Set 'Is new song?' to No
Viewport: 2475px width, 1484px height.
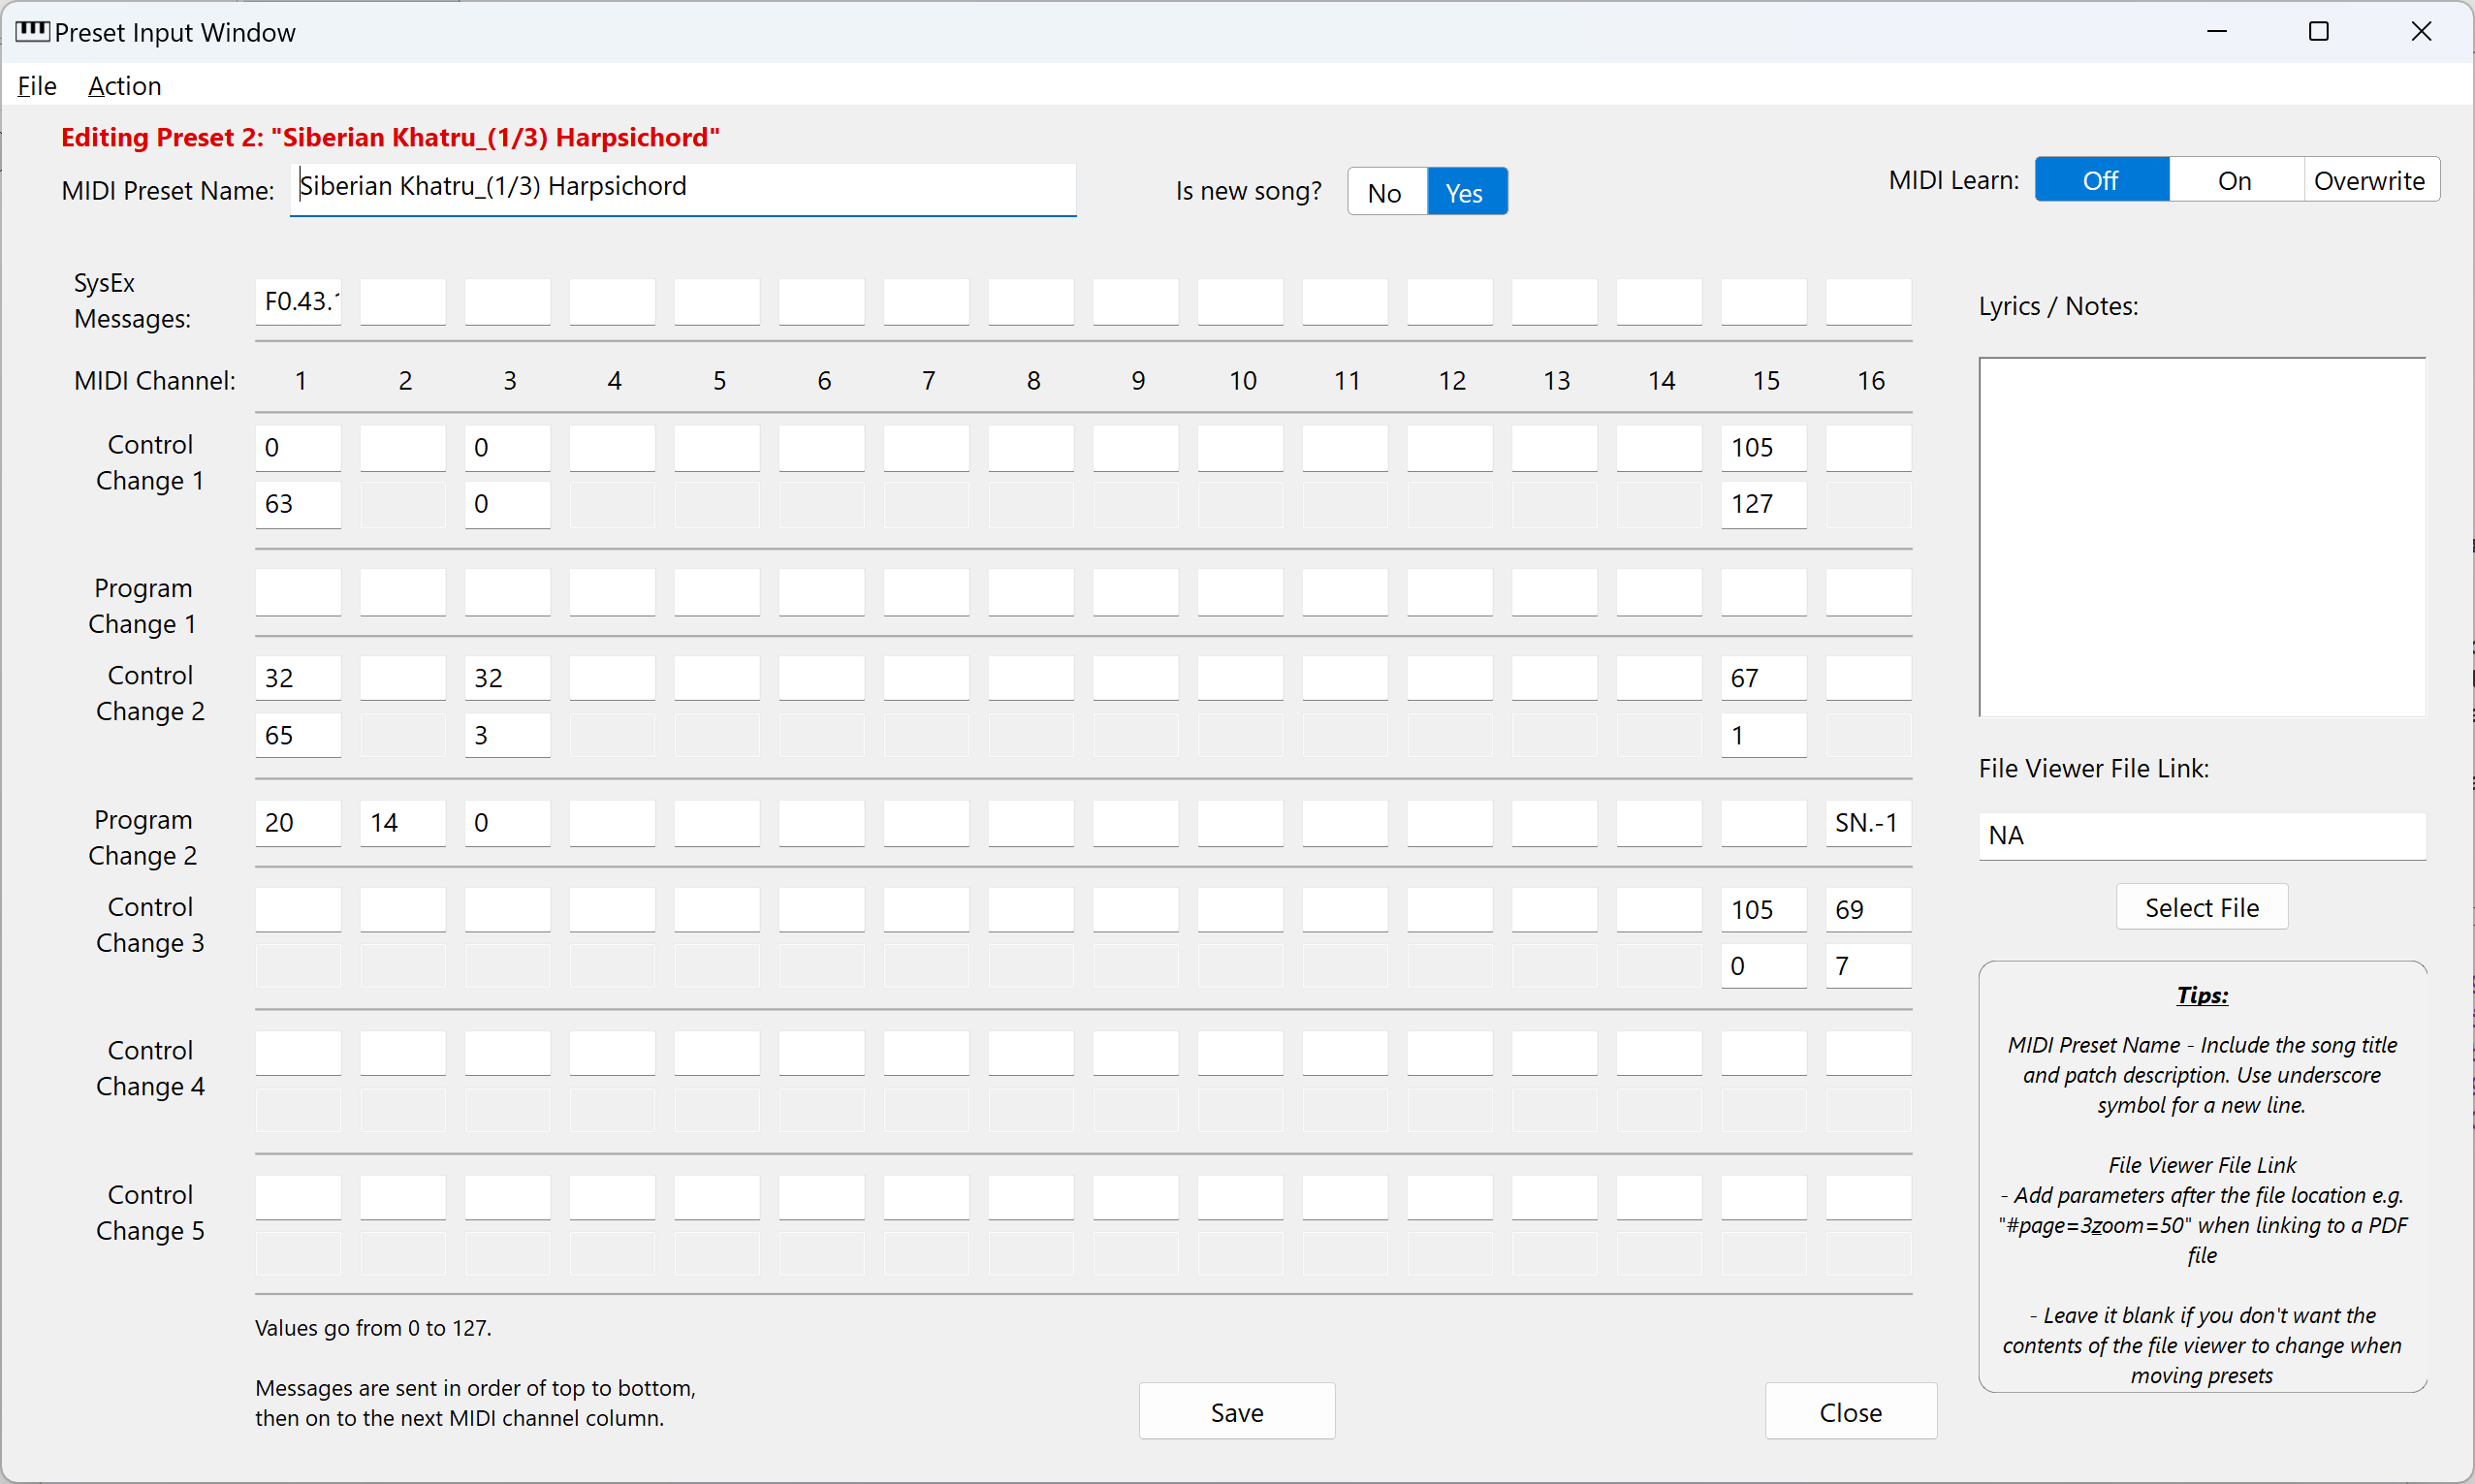(1385, 192)
